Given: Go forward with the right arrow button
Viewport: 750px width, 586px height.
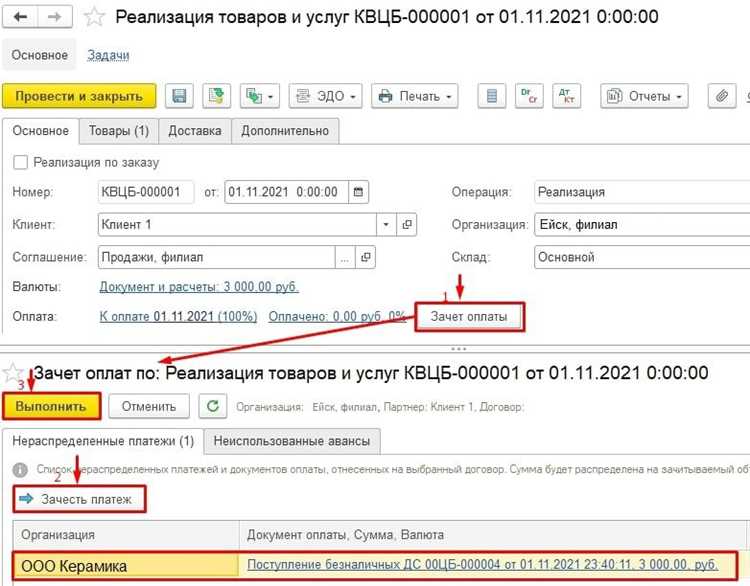Looking at the screenshot, I should (x=55, y=17).
